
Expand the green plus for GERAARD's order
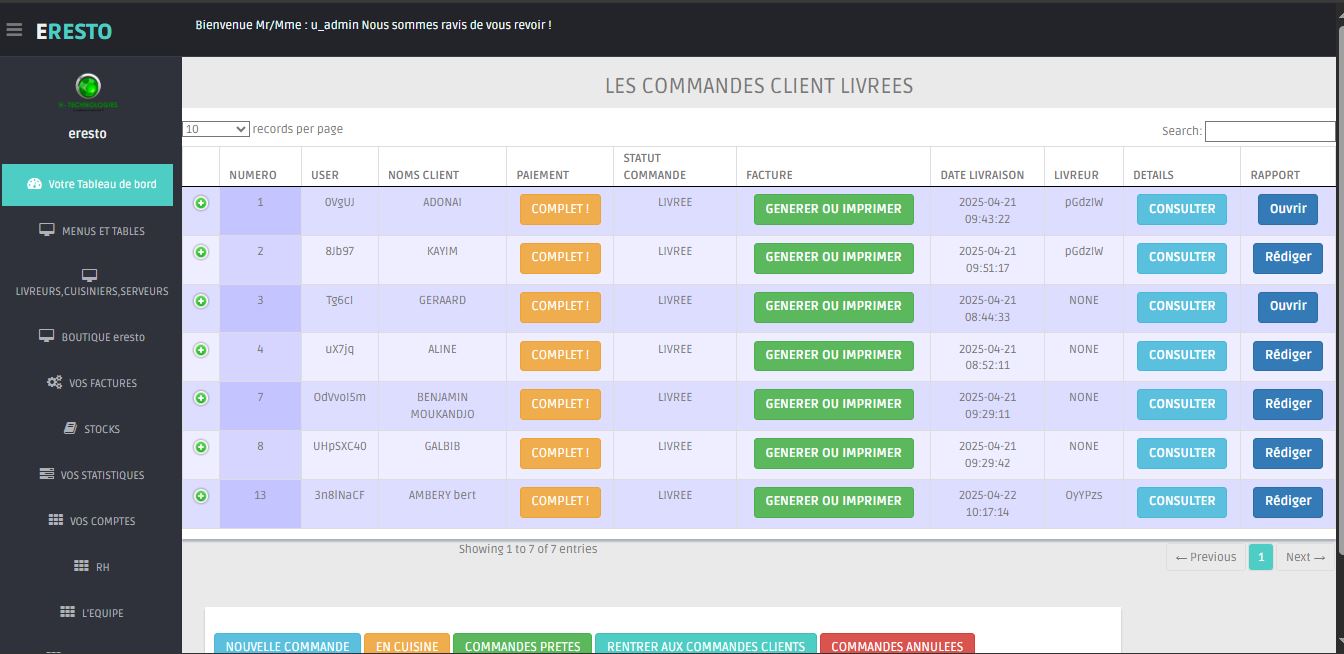coord(201,301)
